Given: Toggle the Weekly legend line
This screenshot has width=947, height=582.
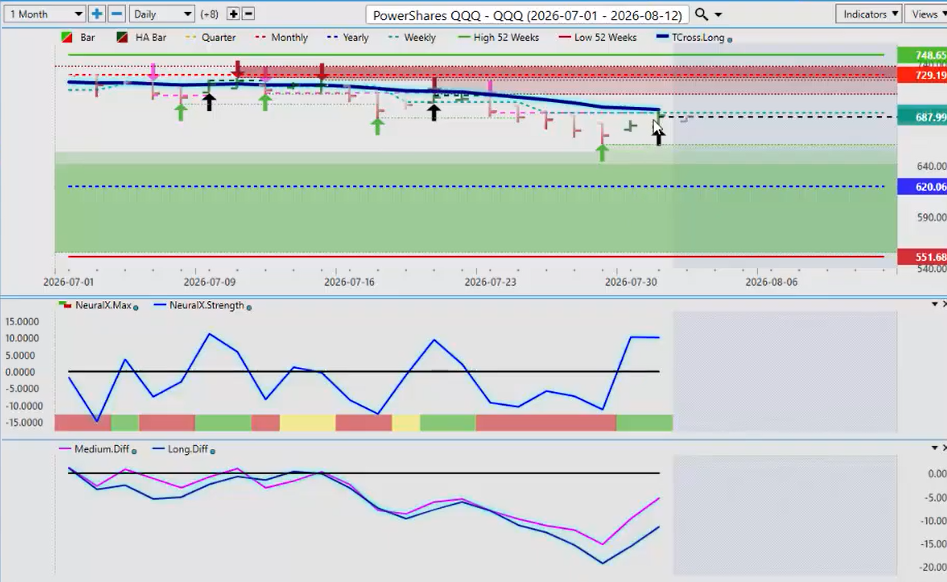Looking at the screenshot, I should coord(412,37).
